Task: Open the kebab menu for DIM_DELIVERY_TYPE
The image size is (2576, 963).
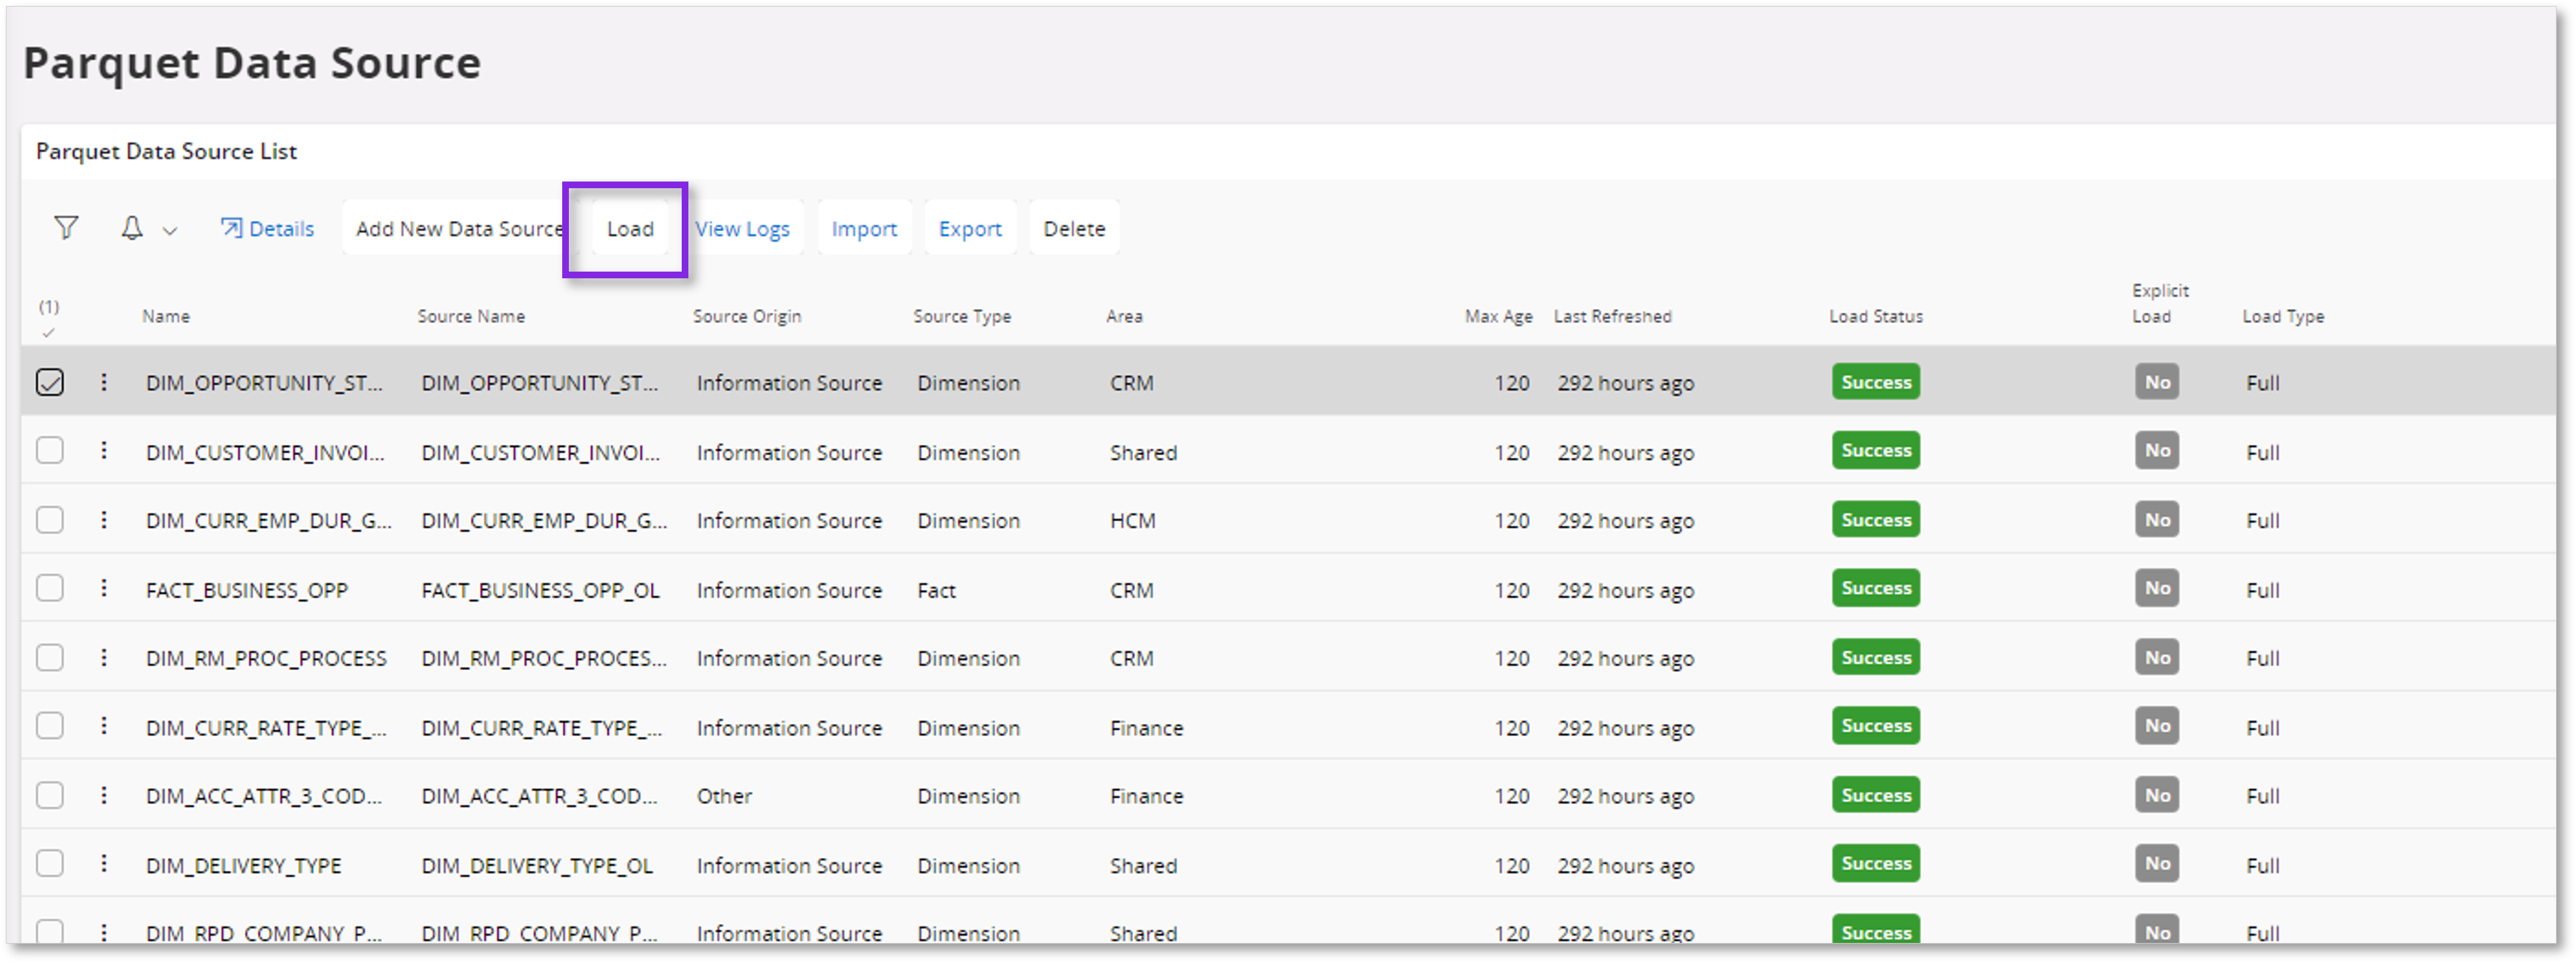Action: click(x=104, y=864)
